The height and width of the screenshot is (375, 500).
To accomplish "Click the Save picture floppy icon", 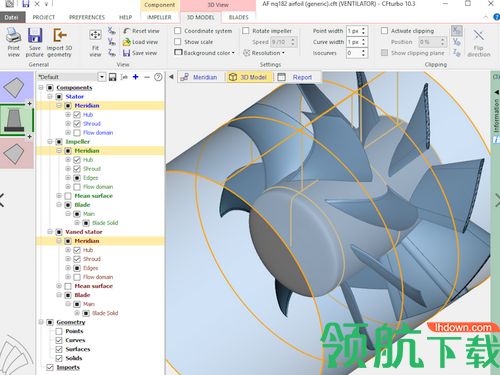I will coord(35,35).
